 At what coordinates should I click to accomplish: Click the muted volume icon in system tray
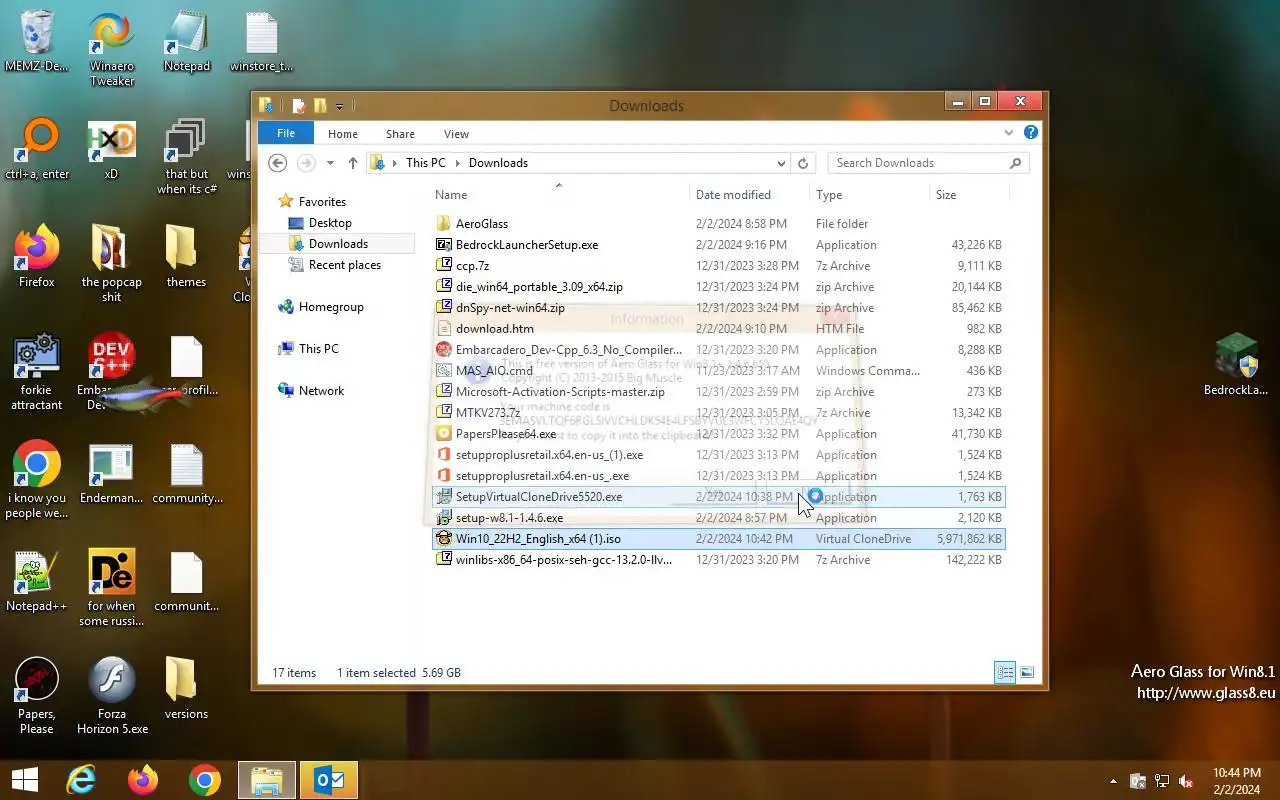pos(1186,781)
